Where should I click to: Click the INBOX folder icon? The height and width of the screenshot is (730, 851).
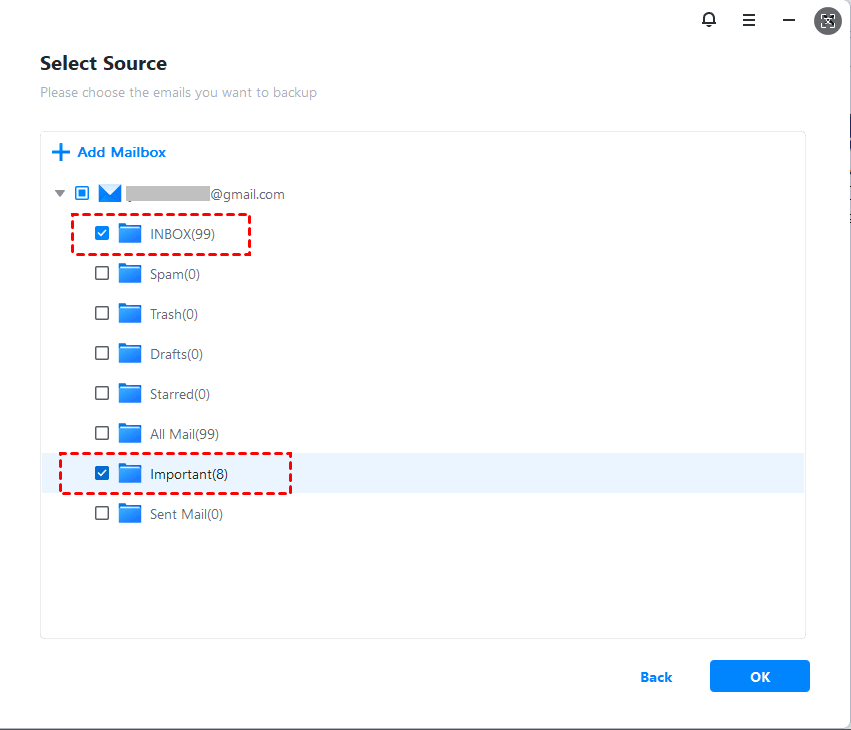point(130,234)
